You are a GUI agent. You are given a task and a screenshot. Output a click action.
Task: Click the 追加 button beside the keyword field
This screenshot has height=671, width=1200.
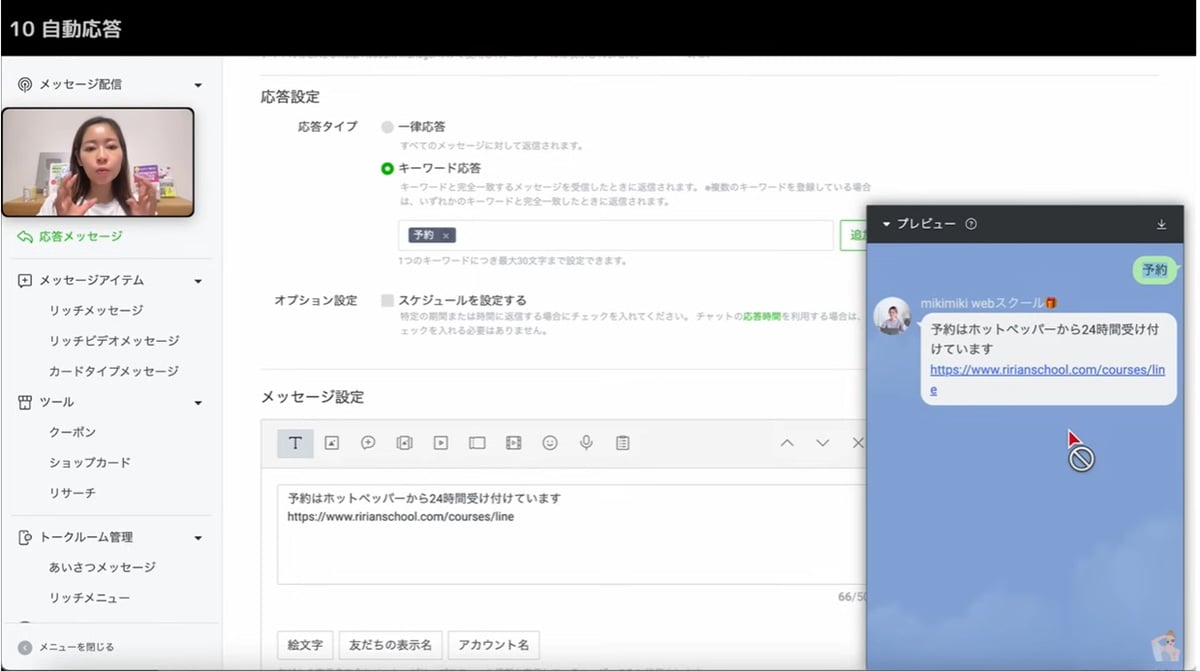[x=853, y=235]
